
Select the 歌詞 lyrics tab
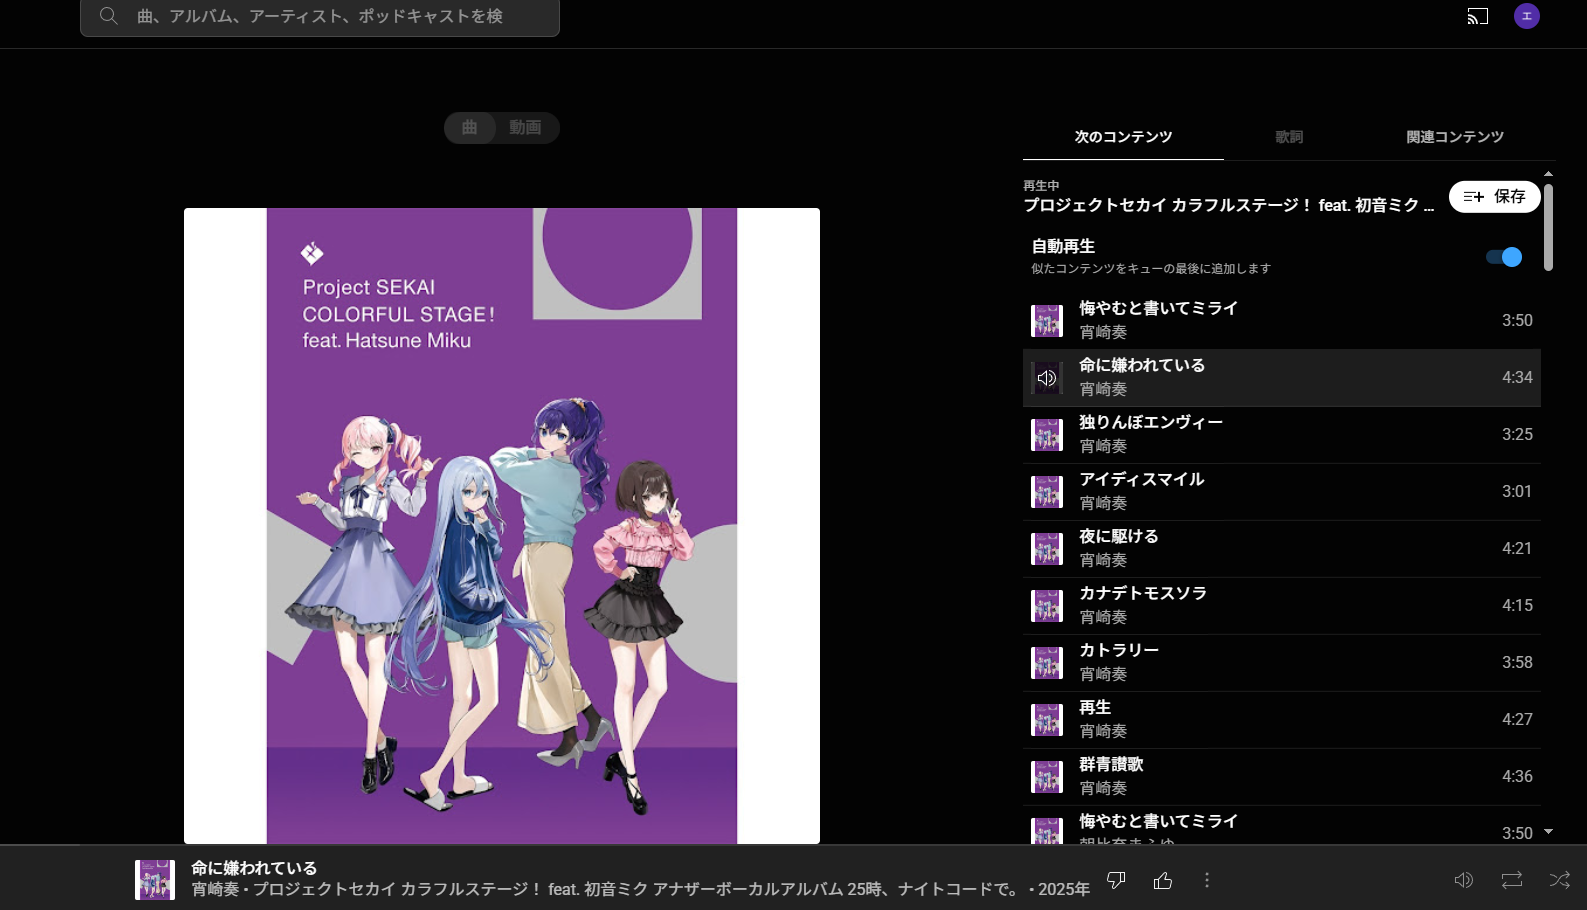click(x=1289, y=137)
